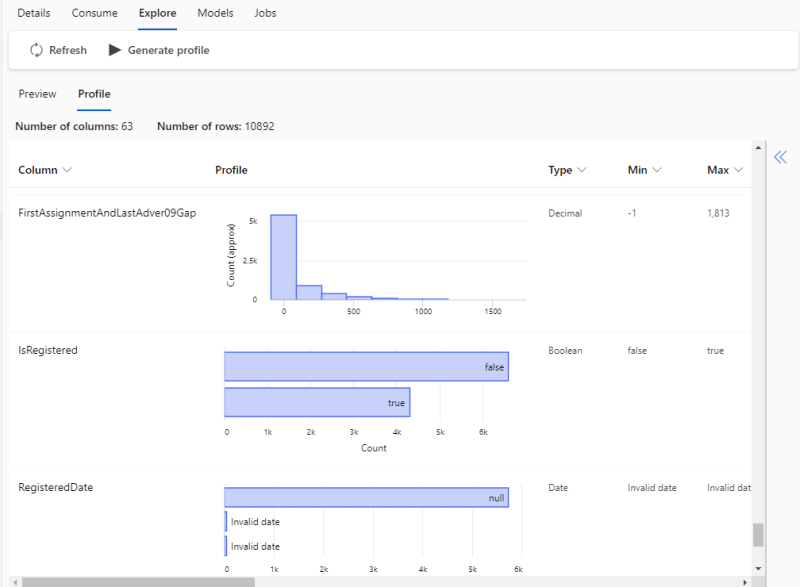
Task: Click the 'Decimal' type cell
Action: point(565,213)
